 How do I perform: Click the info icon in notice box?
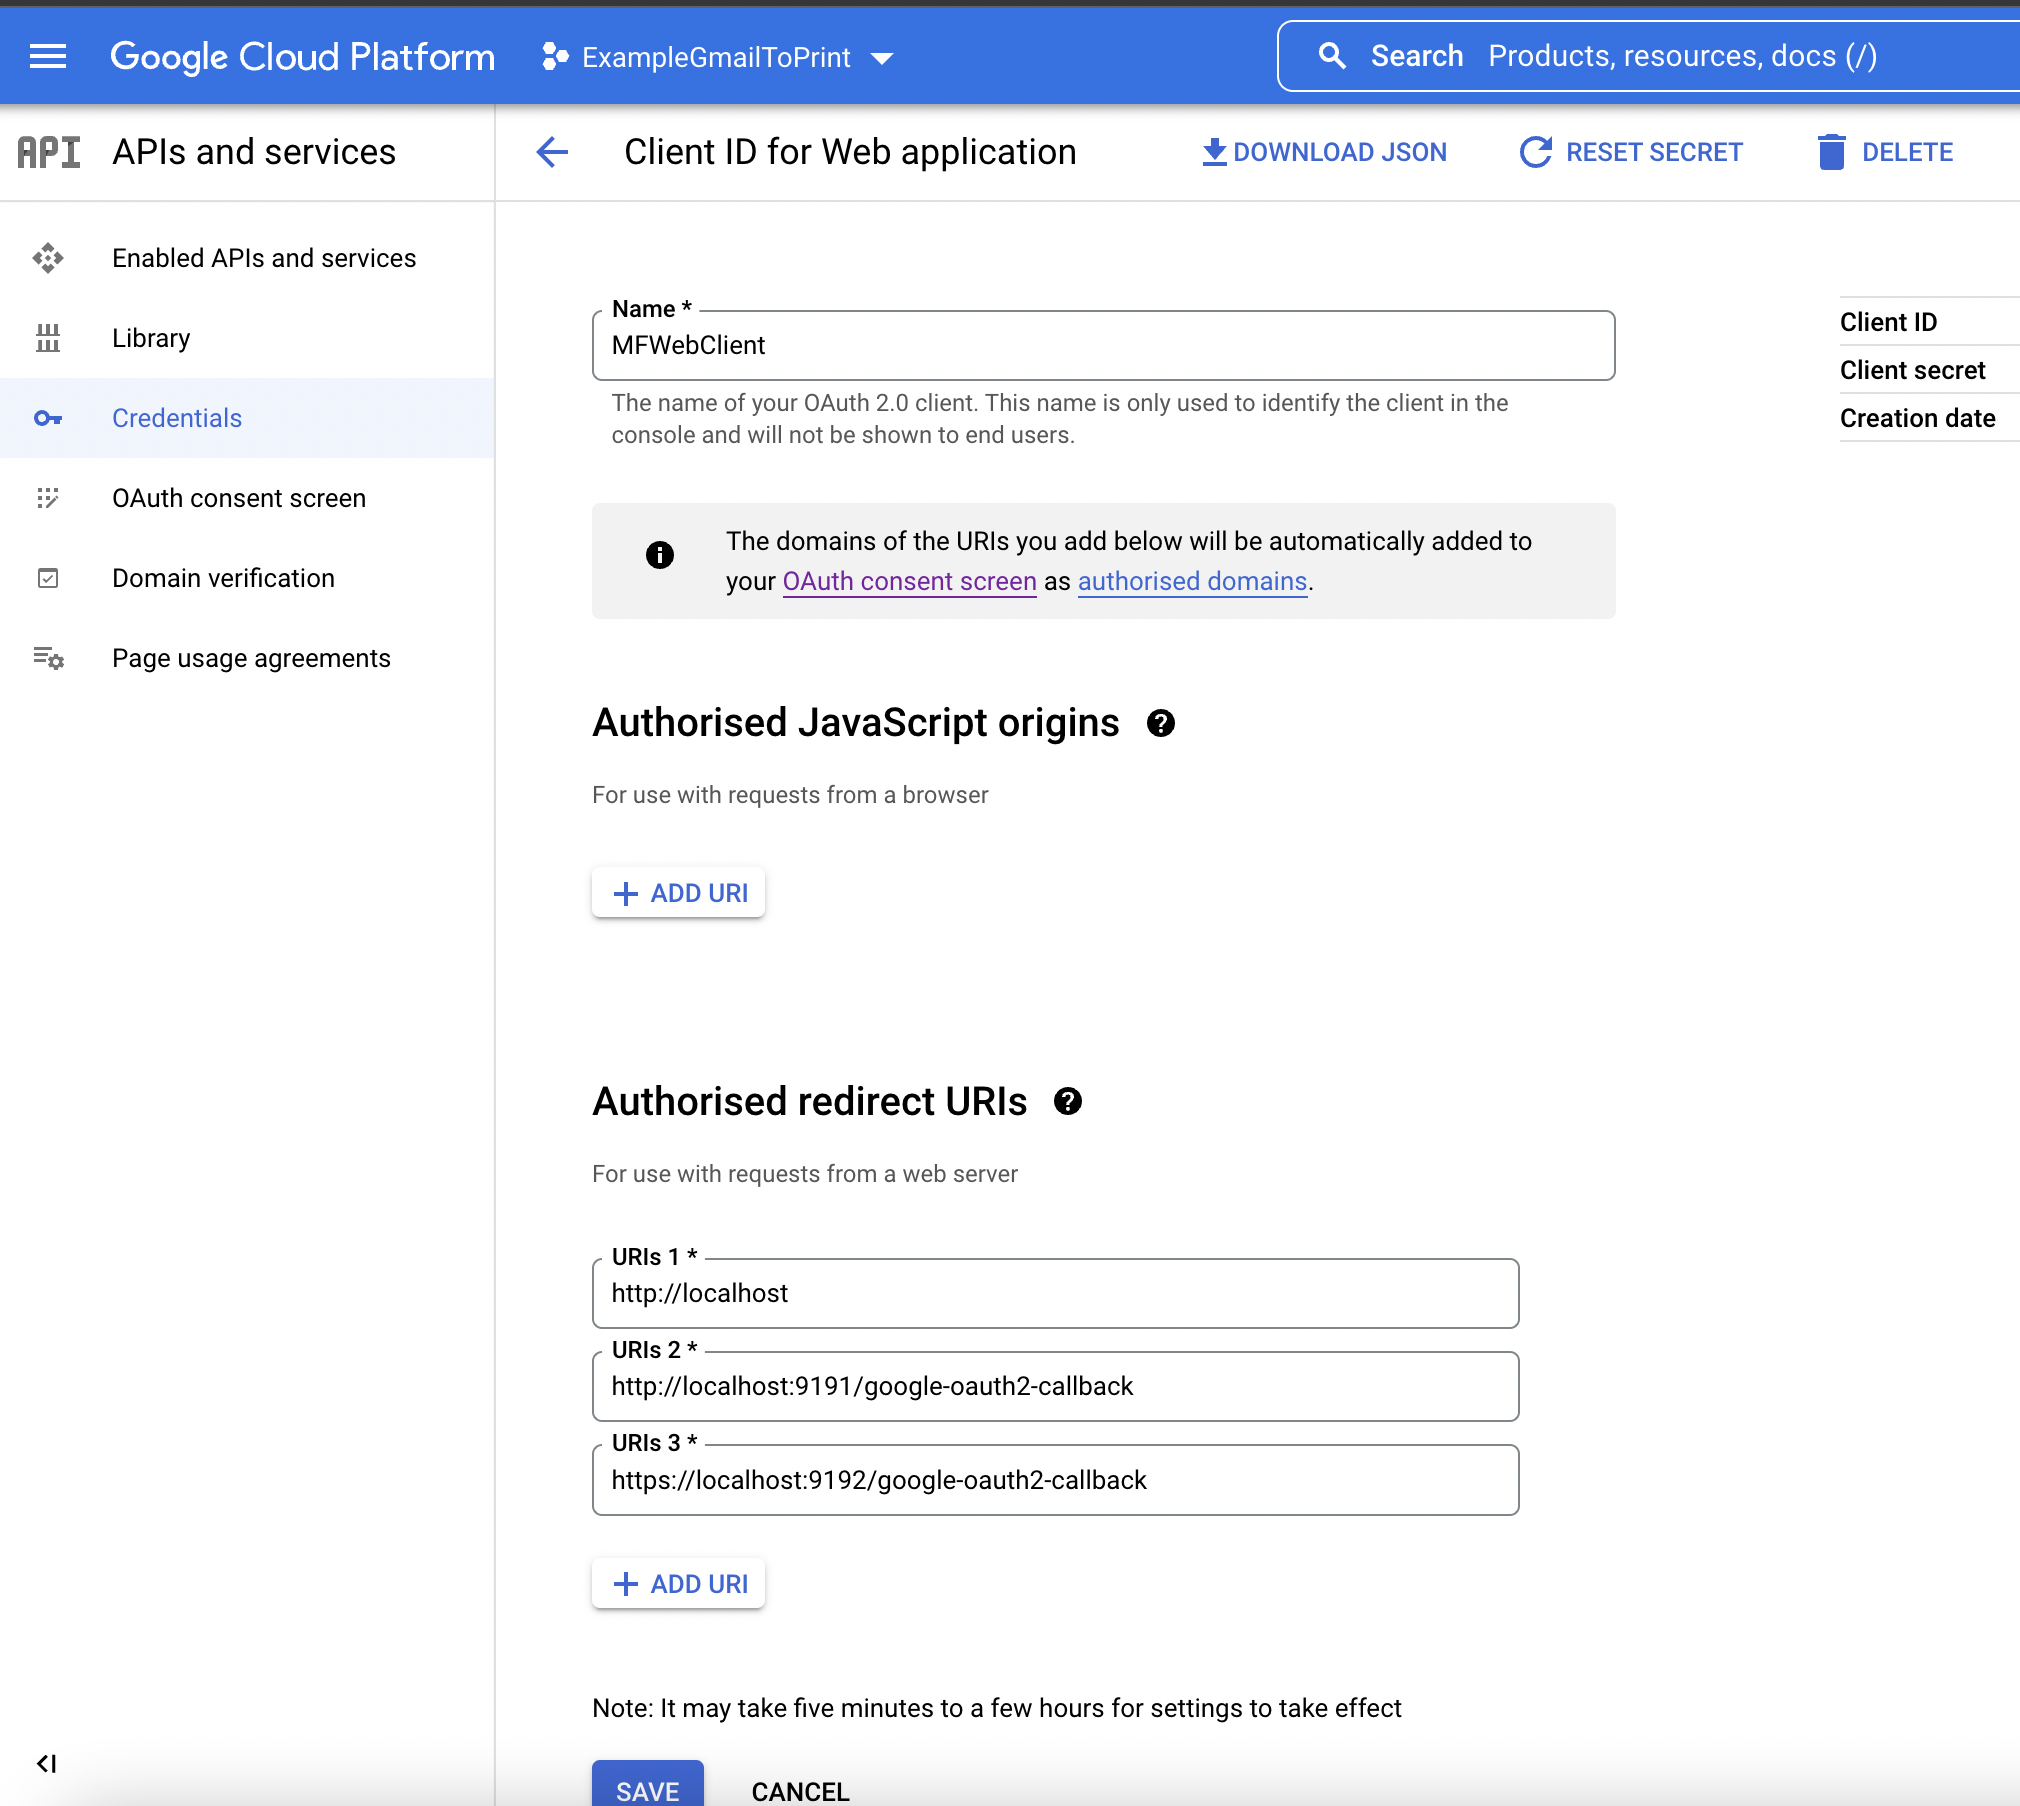(x=659, y=555)
